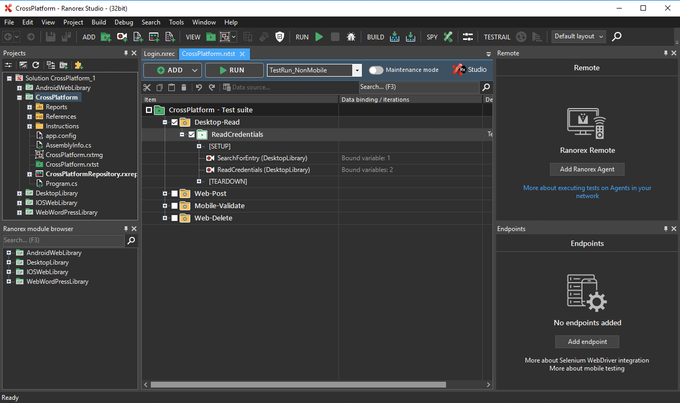
Task: Close the CrossPlatform.rxtst tab
Action: tap(242, 54)
